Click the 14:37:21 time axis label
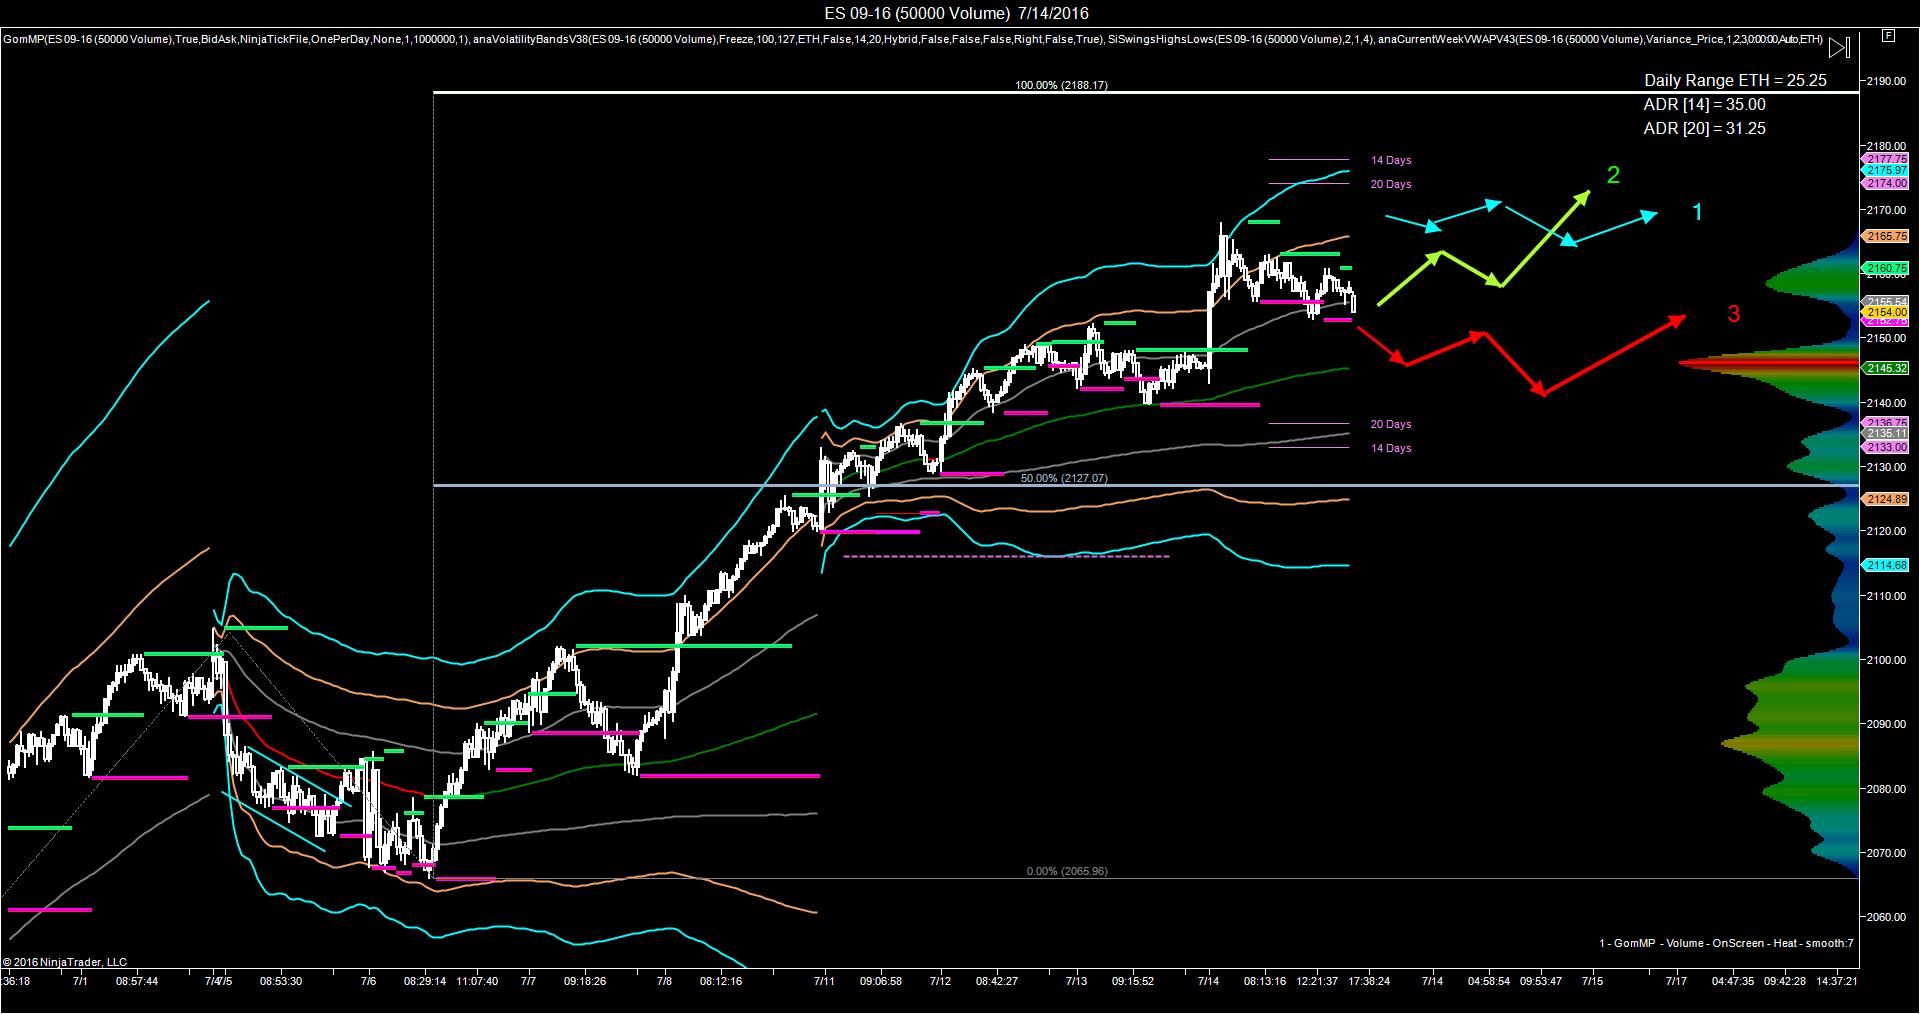 1836,981
